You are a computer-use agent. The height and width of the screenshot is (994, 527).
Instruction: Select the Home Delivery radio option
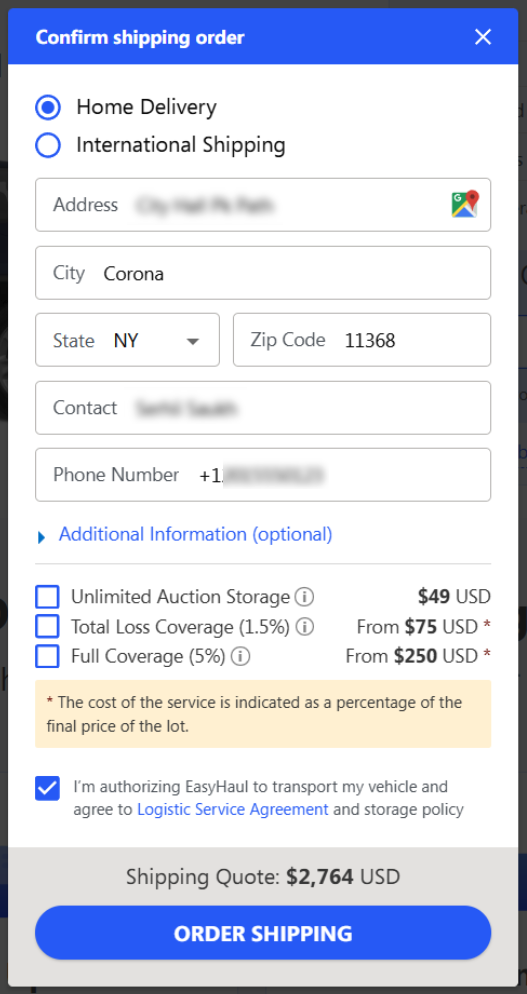click(x=48, y=107)
